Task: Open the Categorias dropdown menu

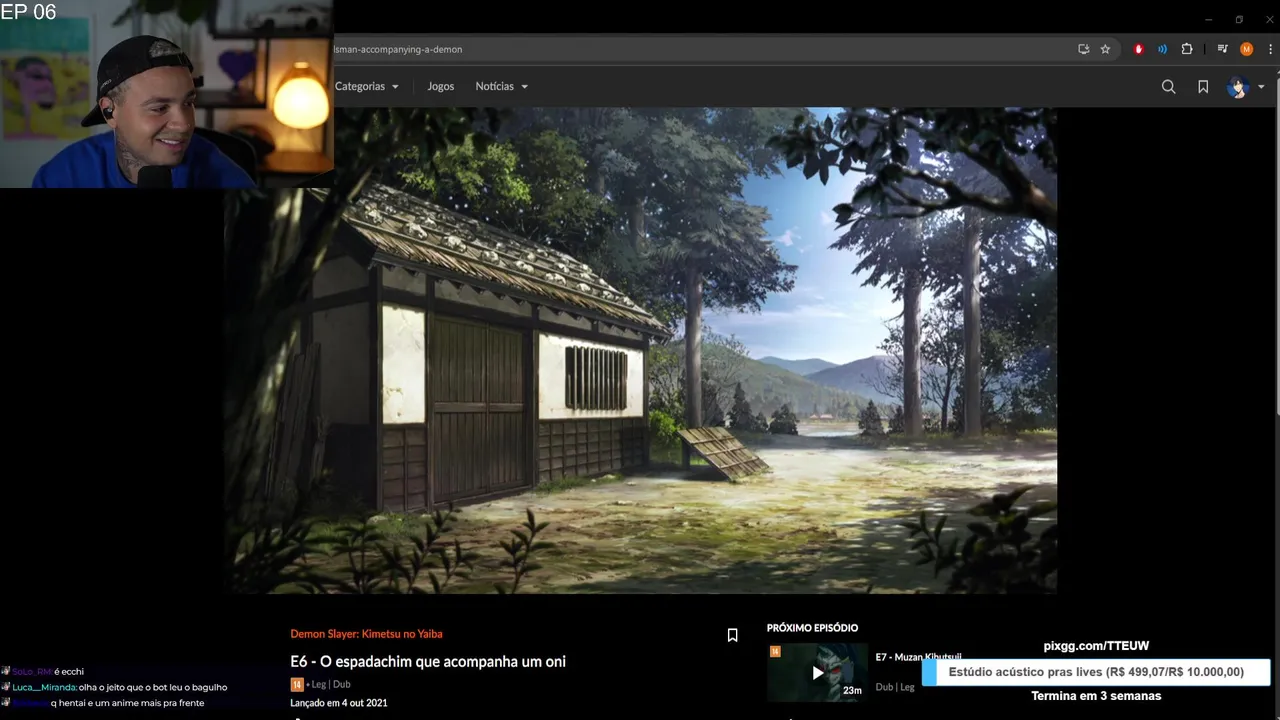Action: pos(366,86)
